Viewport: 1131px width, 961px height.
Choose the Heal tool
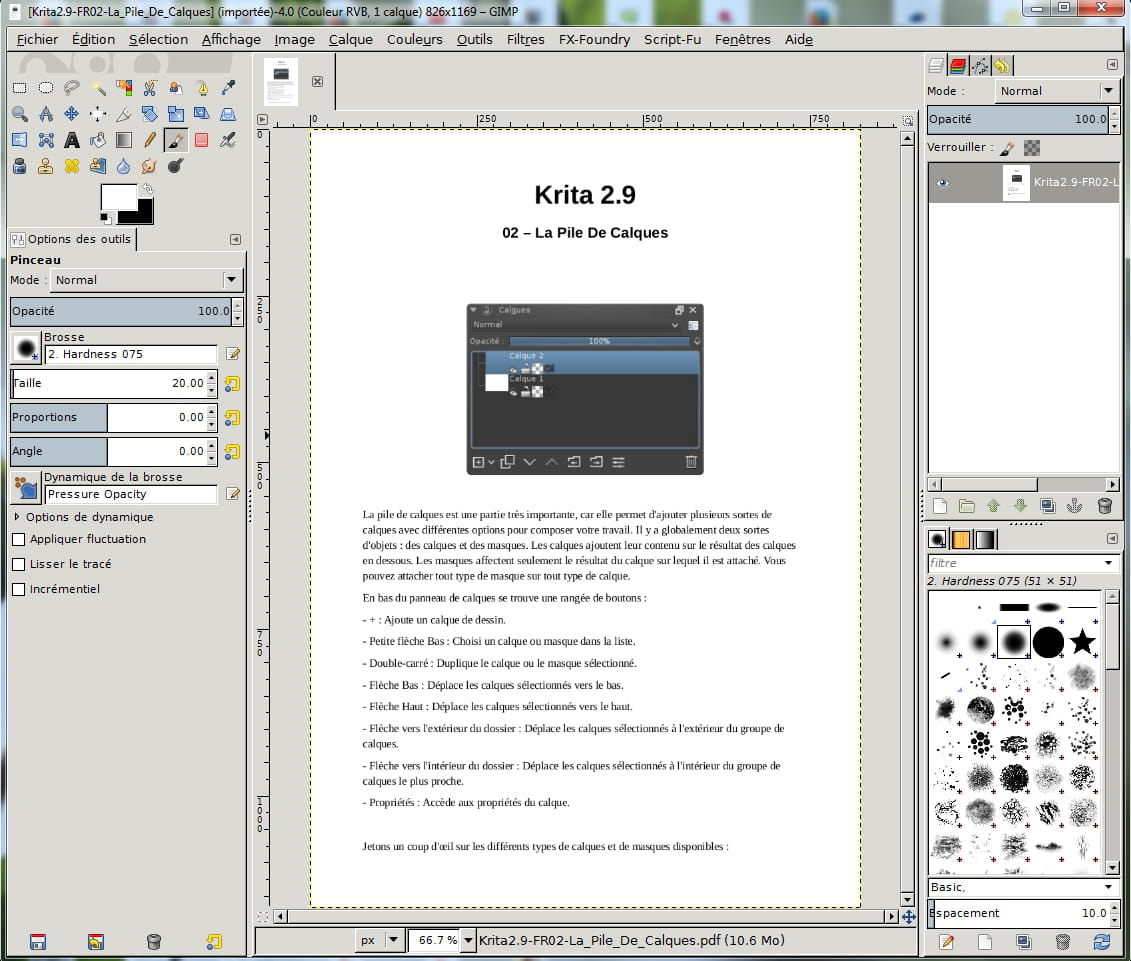(71, 166)
